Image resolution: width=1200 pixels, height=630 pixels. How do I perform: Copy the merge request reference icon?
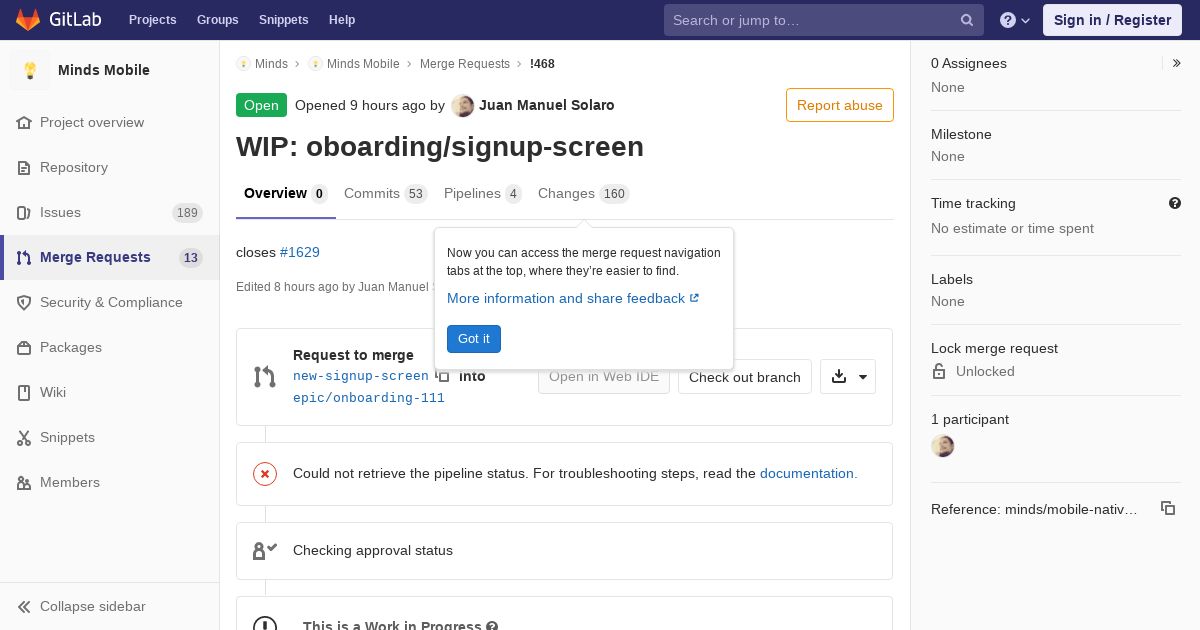(x=1168, y=508)
